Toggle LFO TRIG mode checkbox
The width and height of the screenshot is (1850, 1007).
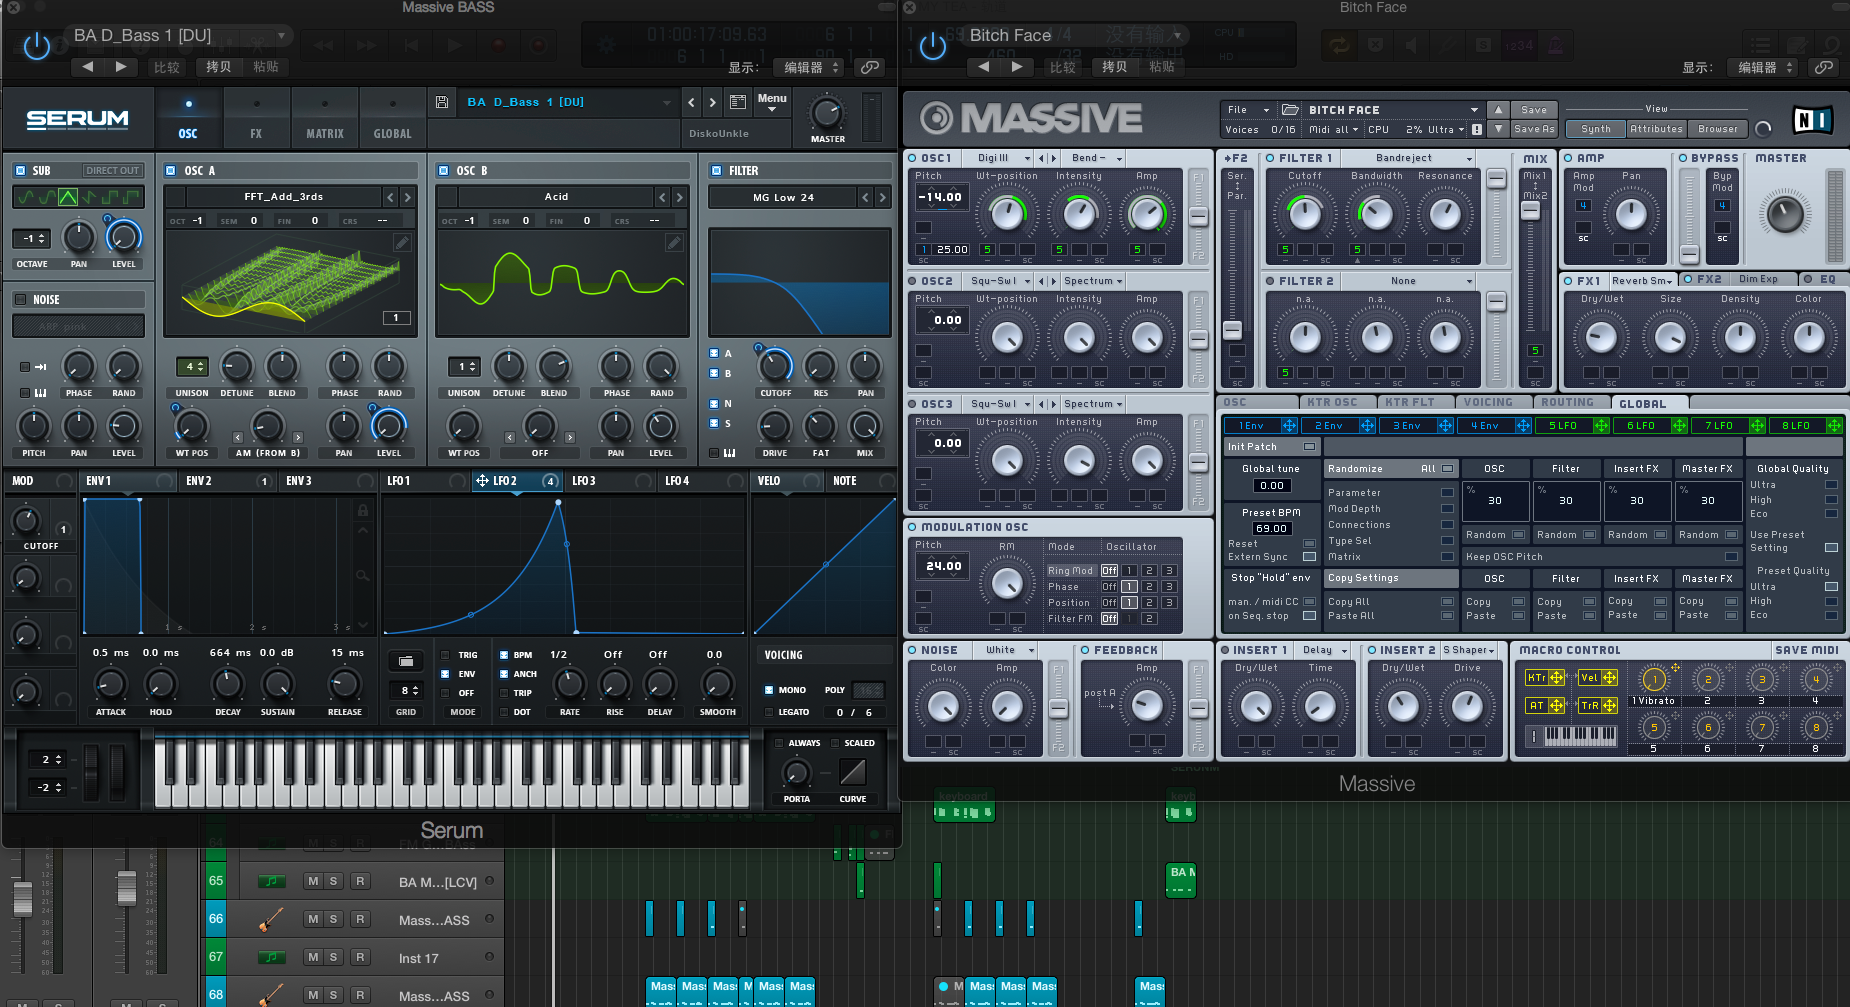(x=445, y=655)
